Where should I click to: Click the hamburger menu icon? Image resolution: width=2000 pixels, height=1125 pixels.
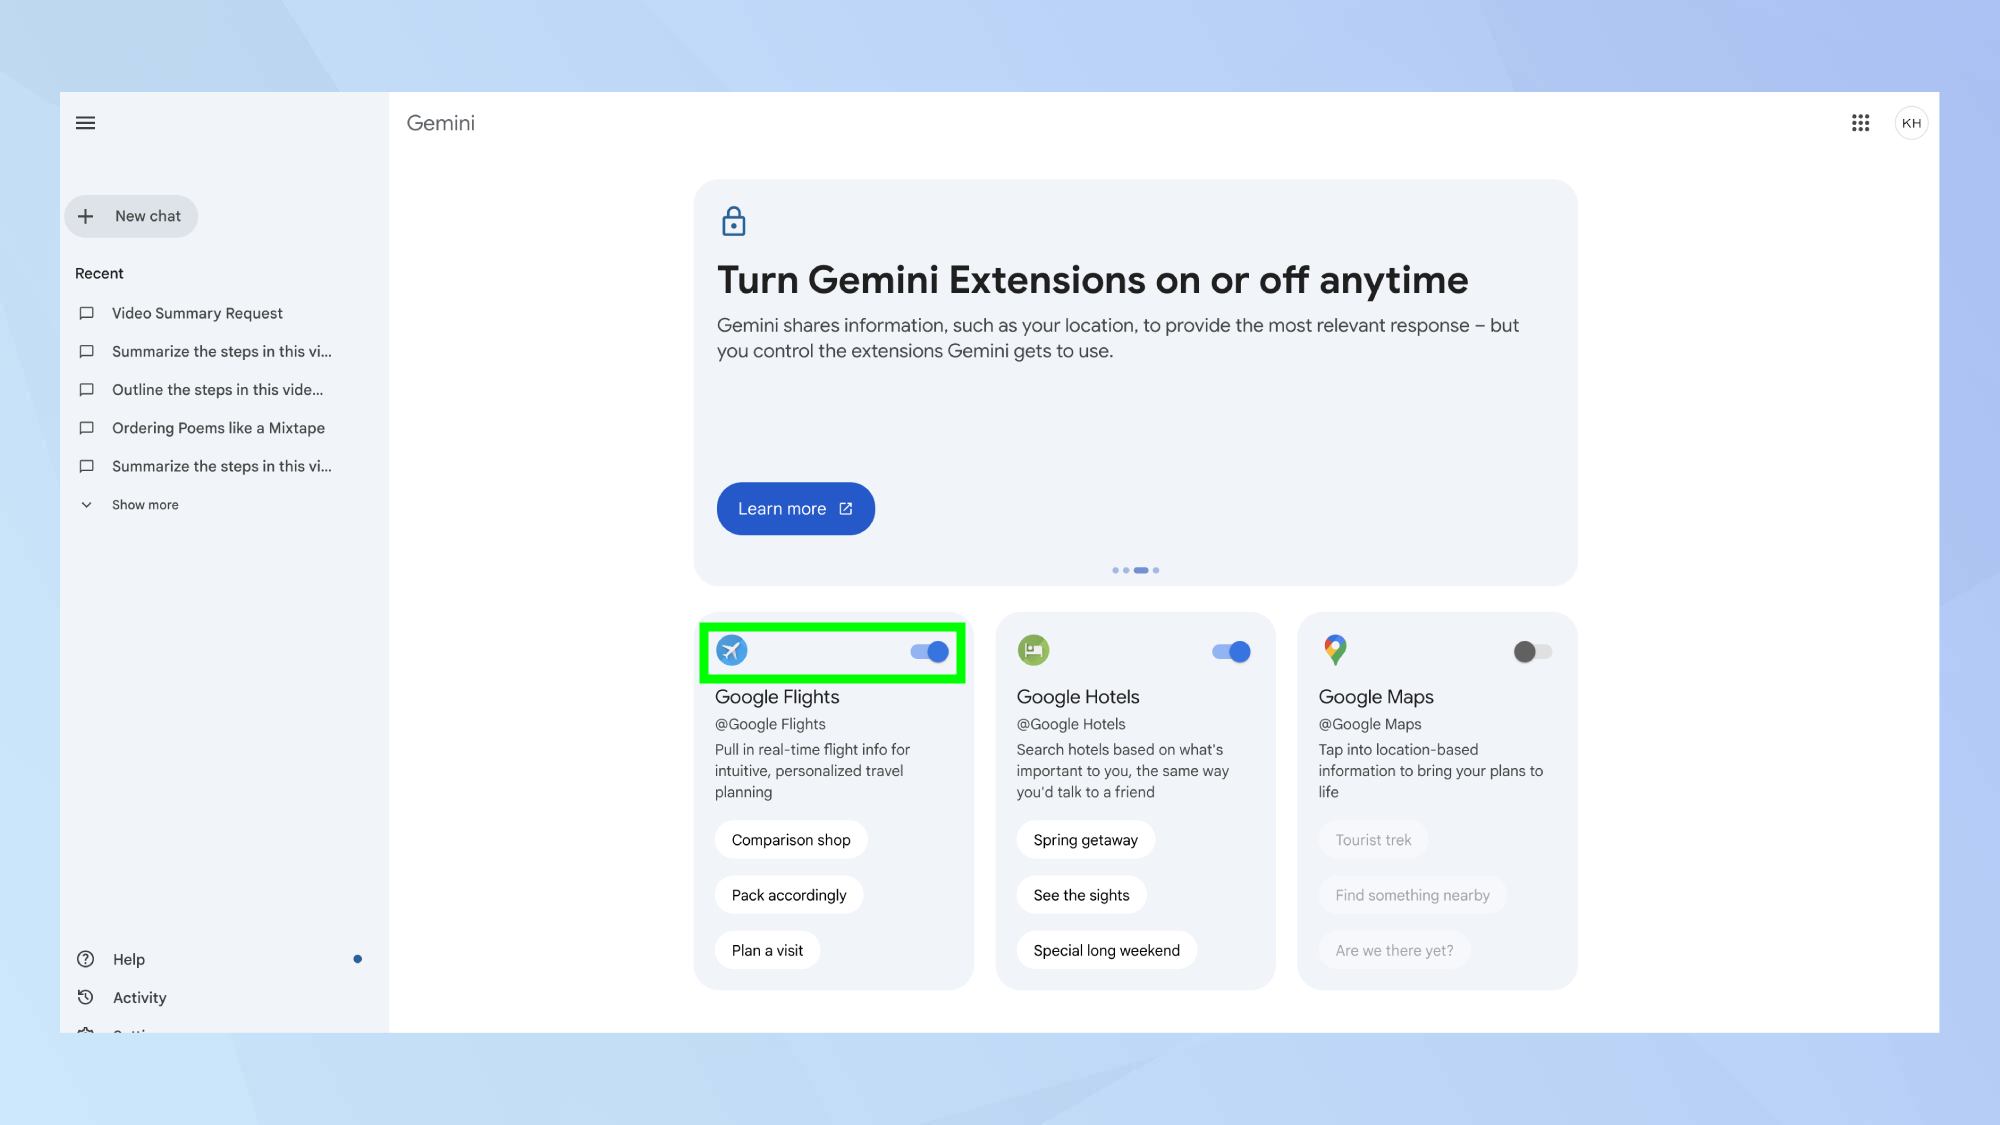point(85,124)
